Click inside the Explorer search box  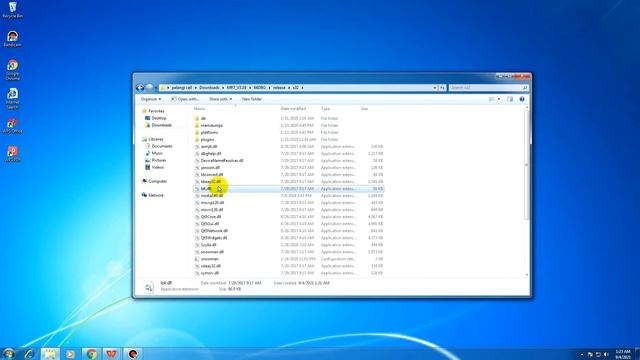pyautogui.click(x=488, y=88)
